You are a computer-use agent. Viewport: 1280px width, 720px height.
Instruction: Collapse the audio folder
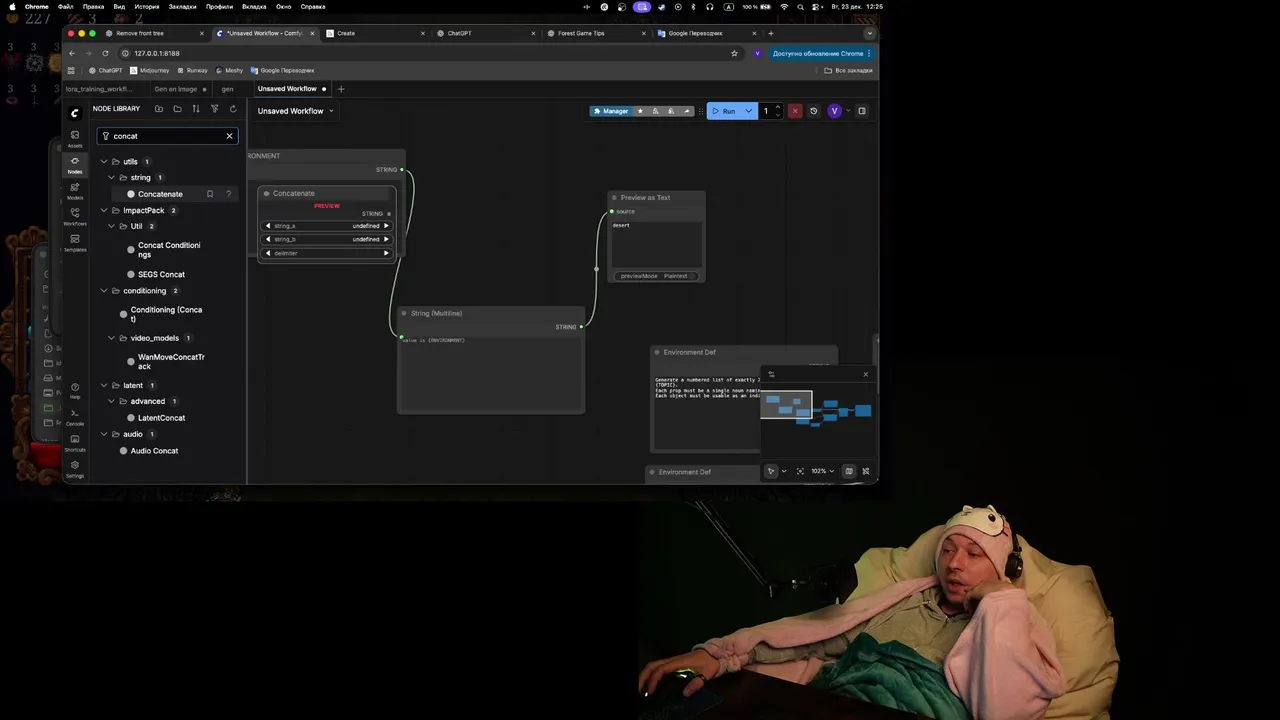coord(103,434)
